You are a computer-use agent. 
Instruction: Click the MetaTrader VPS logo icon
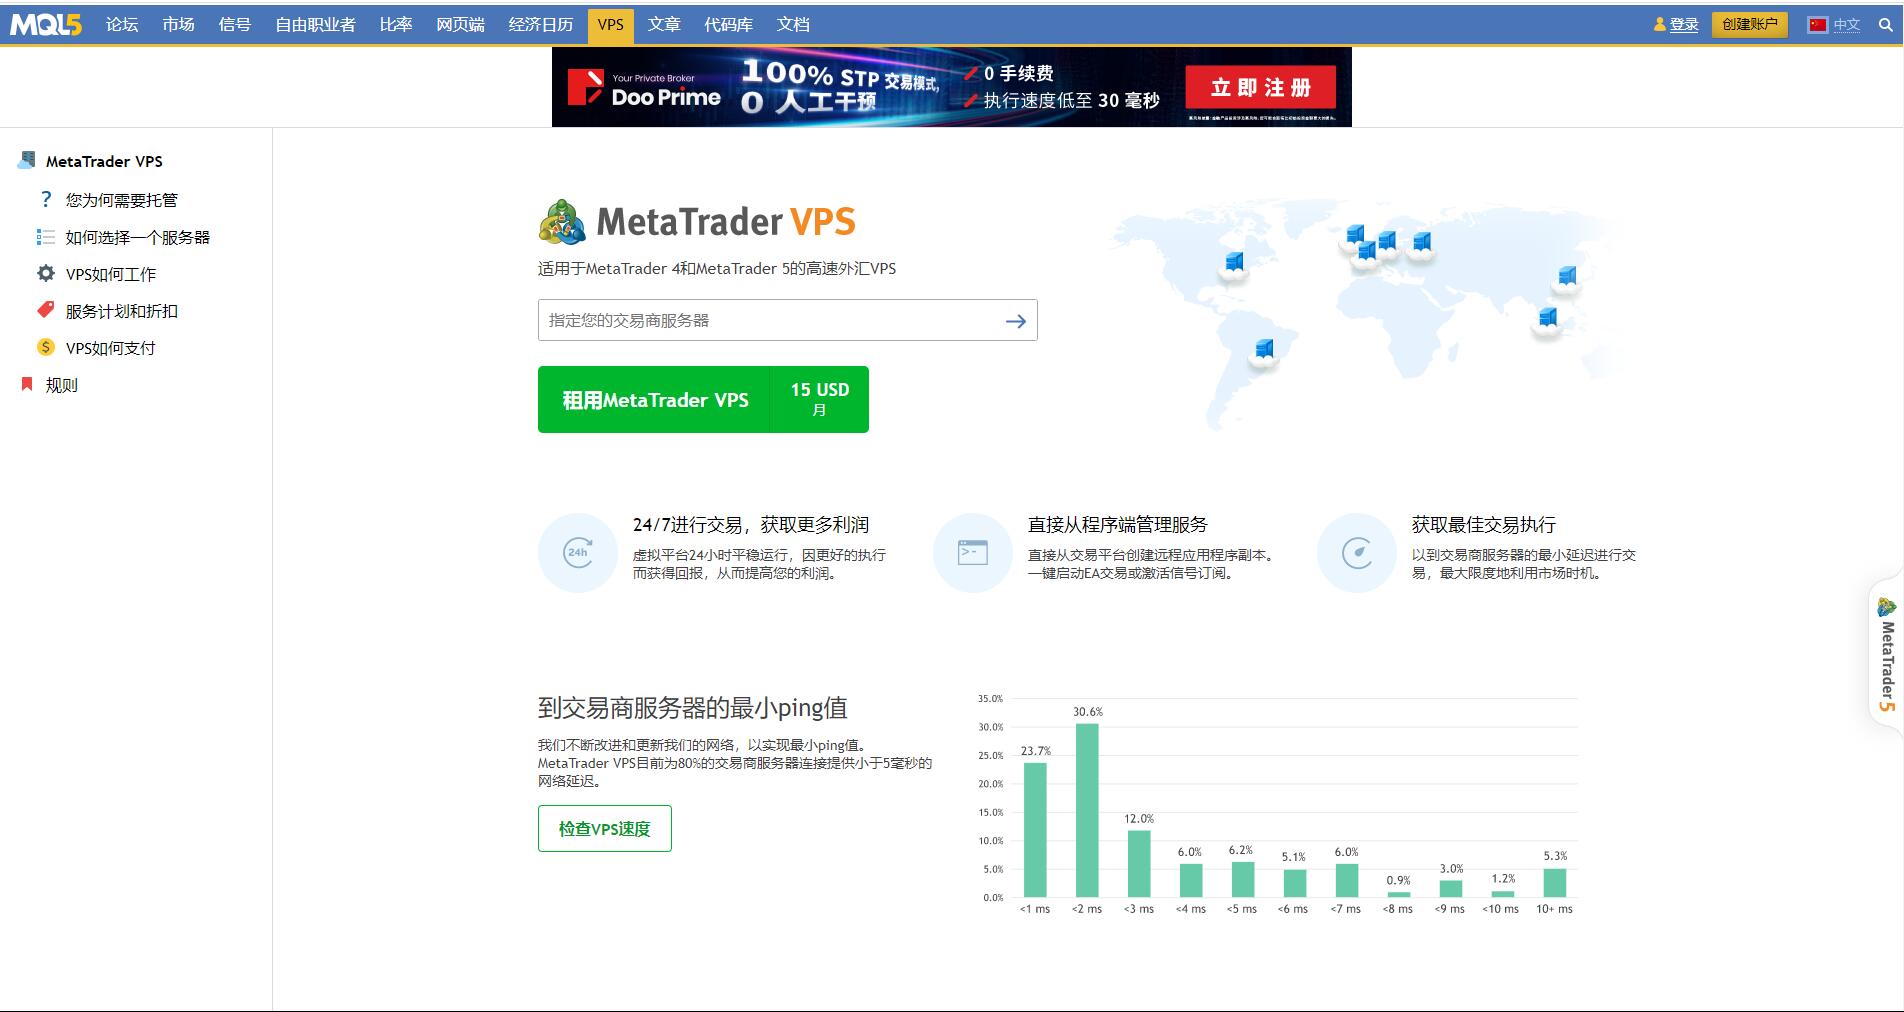[x=562, y=222]
